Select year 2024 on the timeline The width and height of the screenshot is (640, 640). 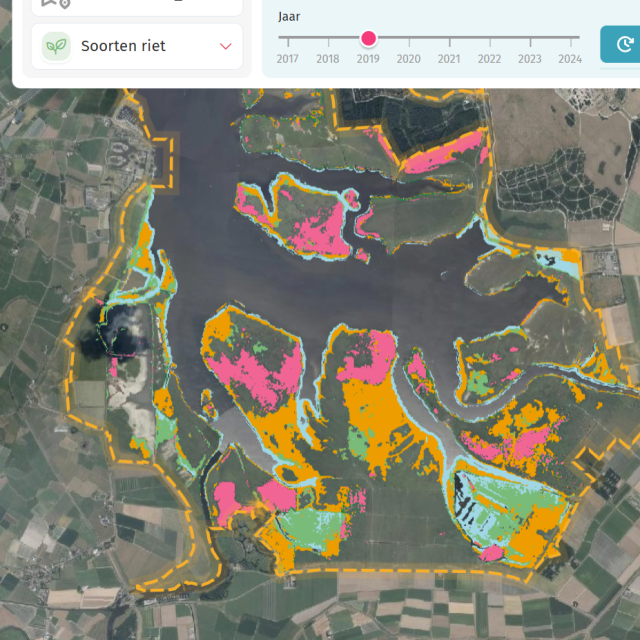(570, 59)
